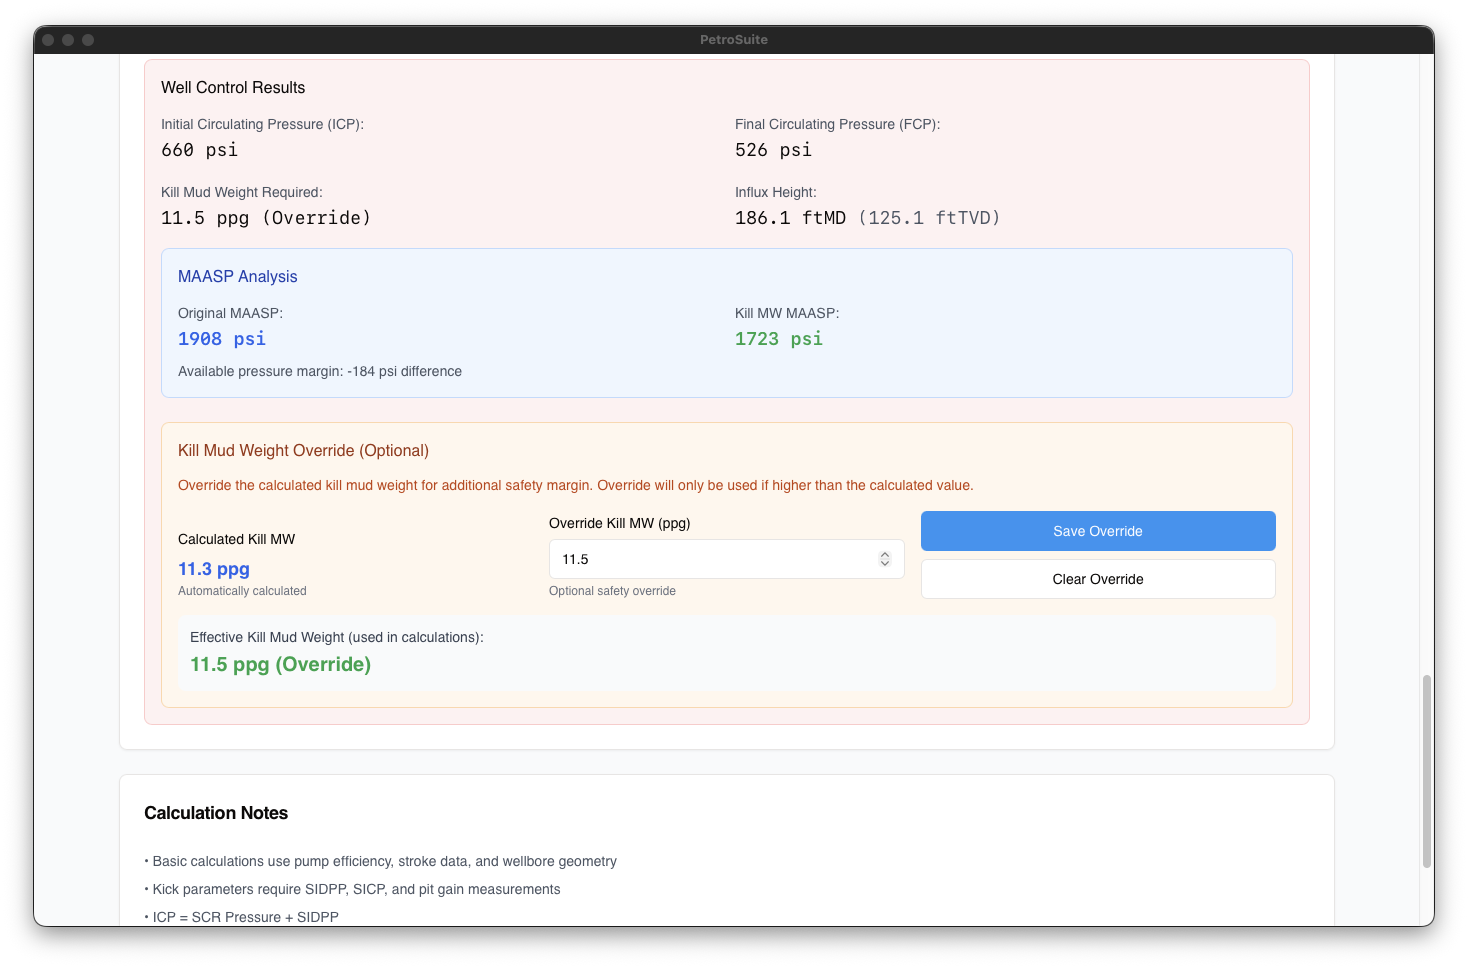Select the Initial Circulating Pressure value 660 psi
The image size is (1468, 968).
pyautogui.click(x=198, y=149)
